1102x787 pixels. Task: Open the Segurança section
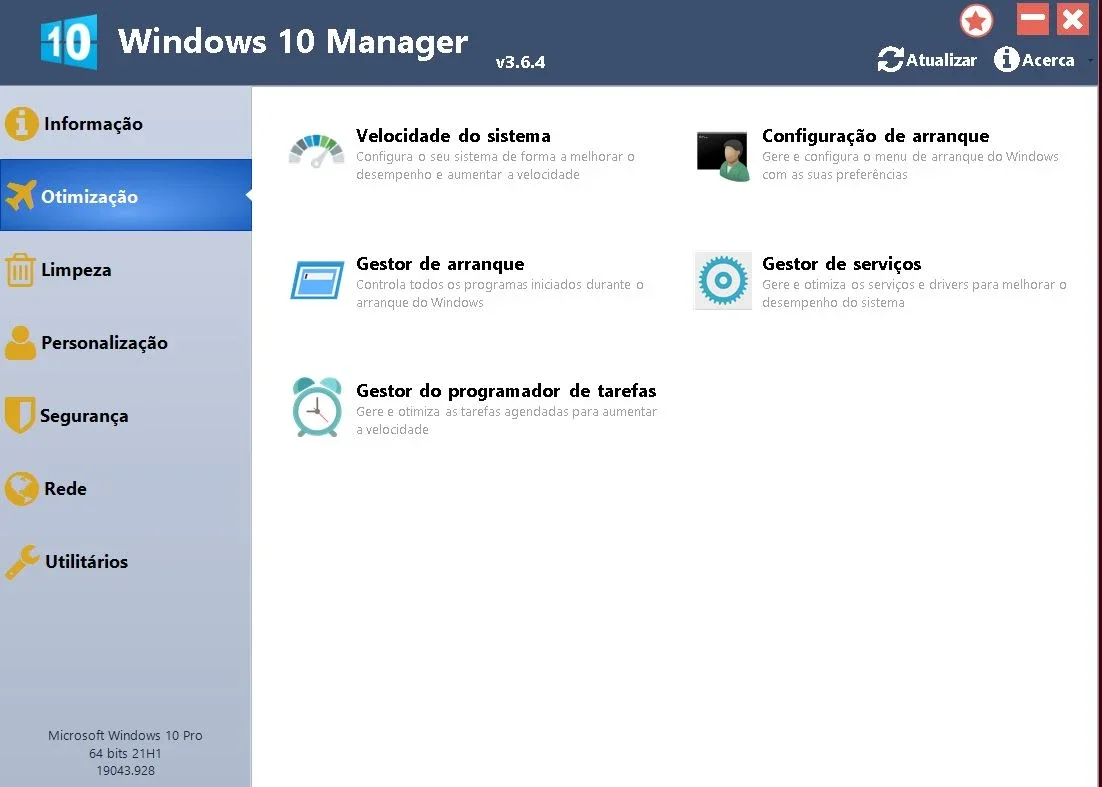coord(126,415)
